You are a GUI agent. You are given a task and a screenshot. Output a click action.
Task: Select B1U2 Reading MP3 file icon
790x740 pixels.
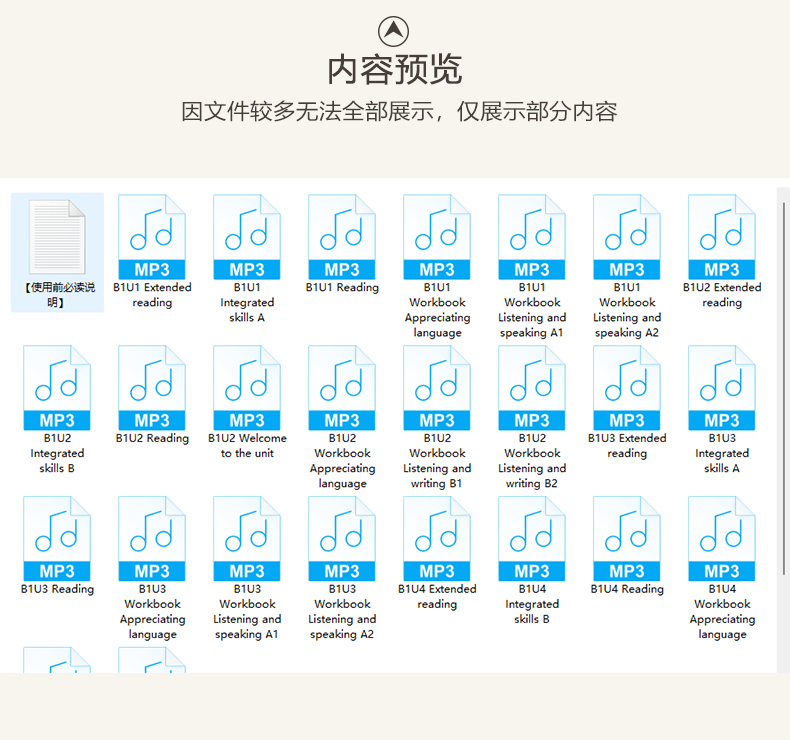point(152,388)
